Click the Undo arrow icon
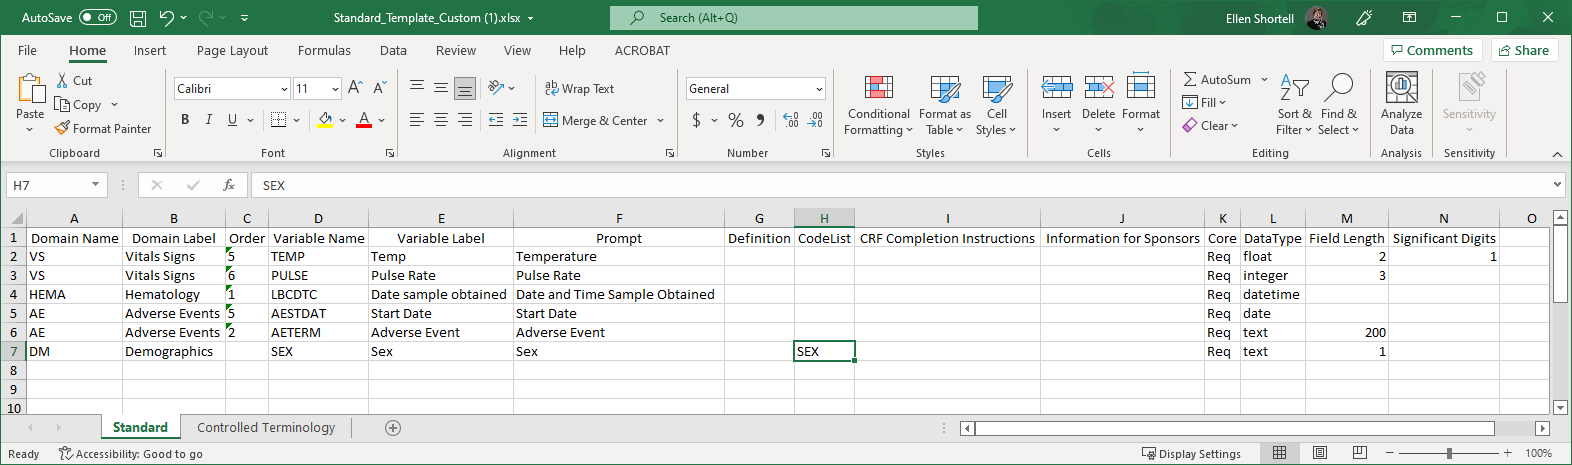Viewport: 1572px width, 465px height. pos(166,18)
